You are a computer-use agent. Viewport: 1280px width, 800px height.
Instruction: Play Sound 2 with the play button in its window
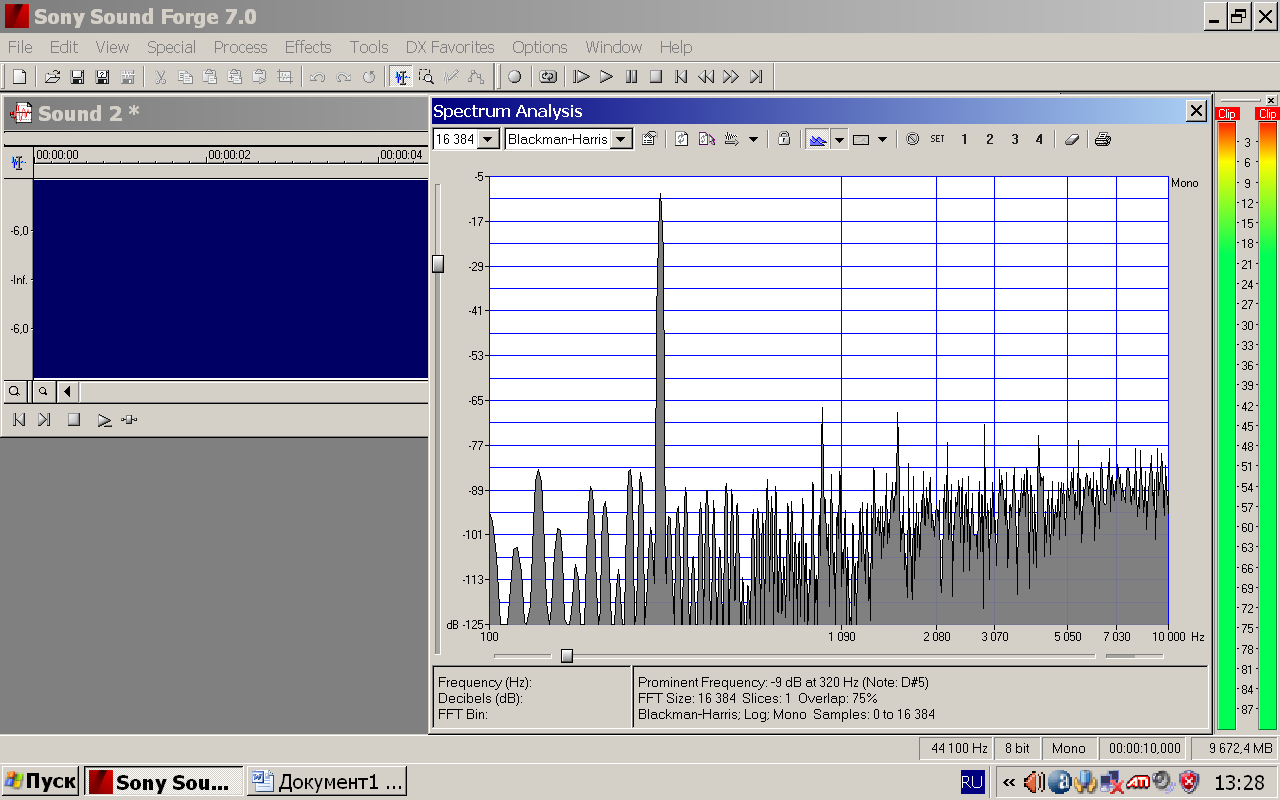pos(103,420)
